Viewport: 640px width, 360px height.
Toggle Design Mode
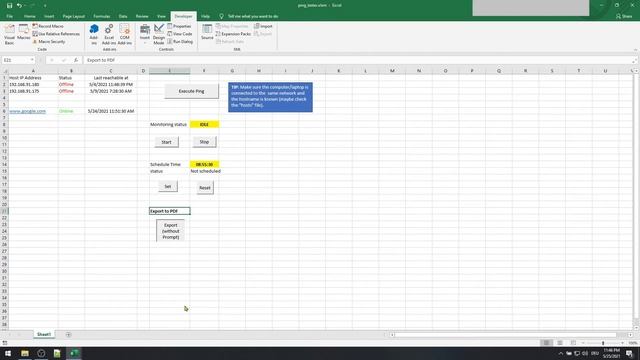[159, 34]
